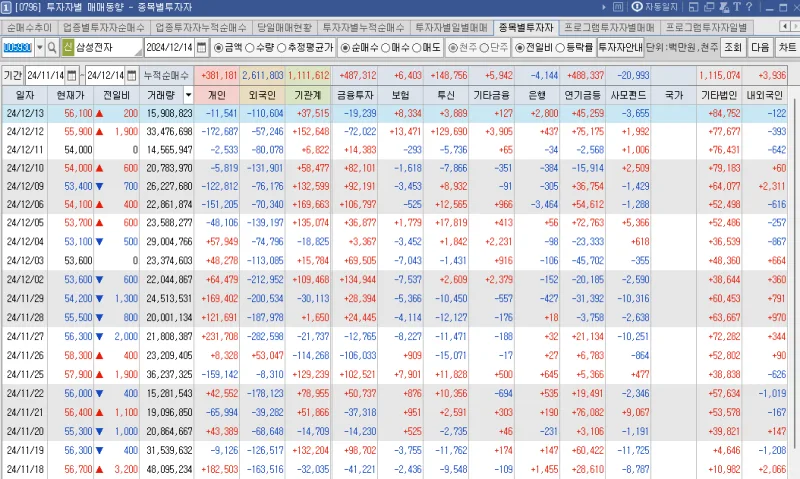Click the 투자자안내 button
Screen dimensions: 800x479
[x=620, y=47]
